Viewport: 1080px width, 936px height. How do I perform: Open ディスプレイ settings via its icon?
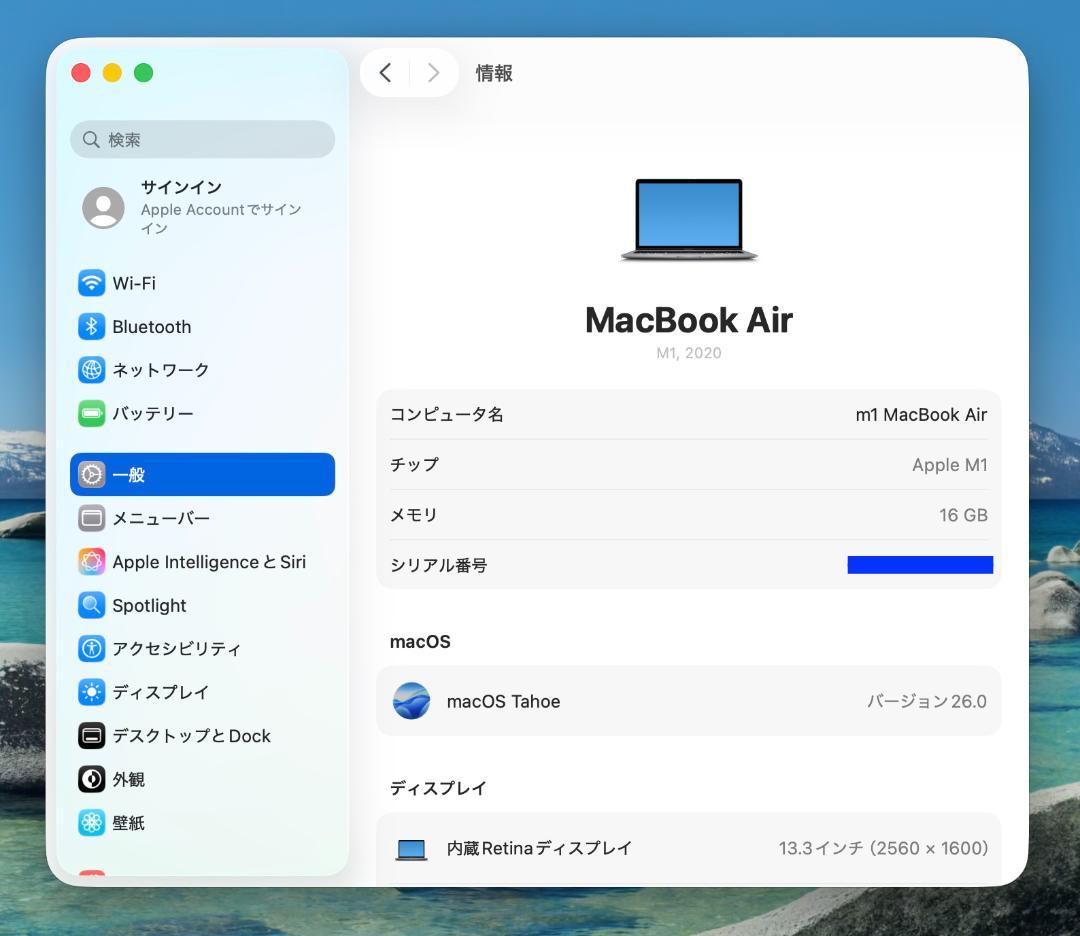[91, 692]
